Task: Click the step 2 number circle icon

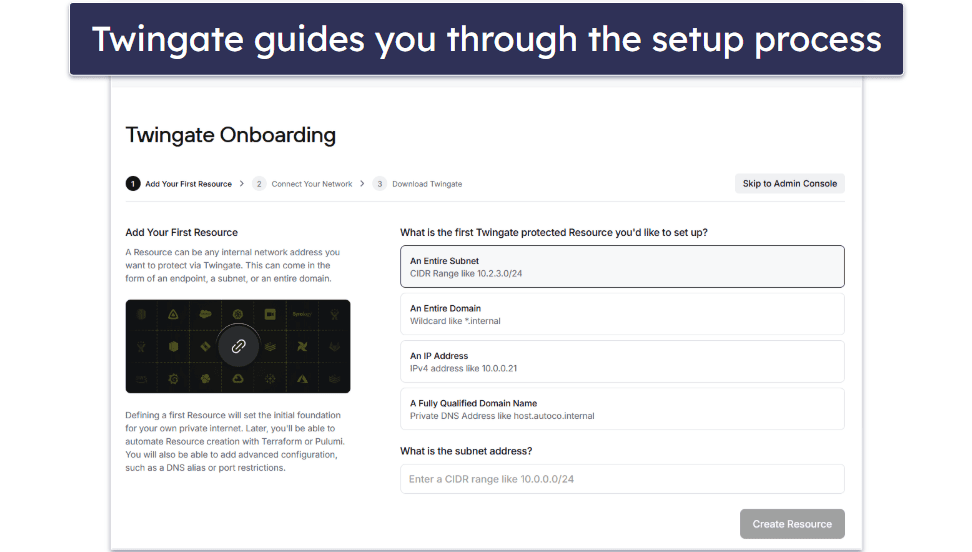Action: pos(258,184)
